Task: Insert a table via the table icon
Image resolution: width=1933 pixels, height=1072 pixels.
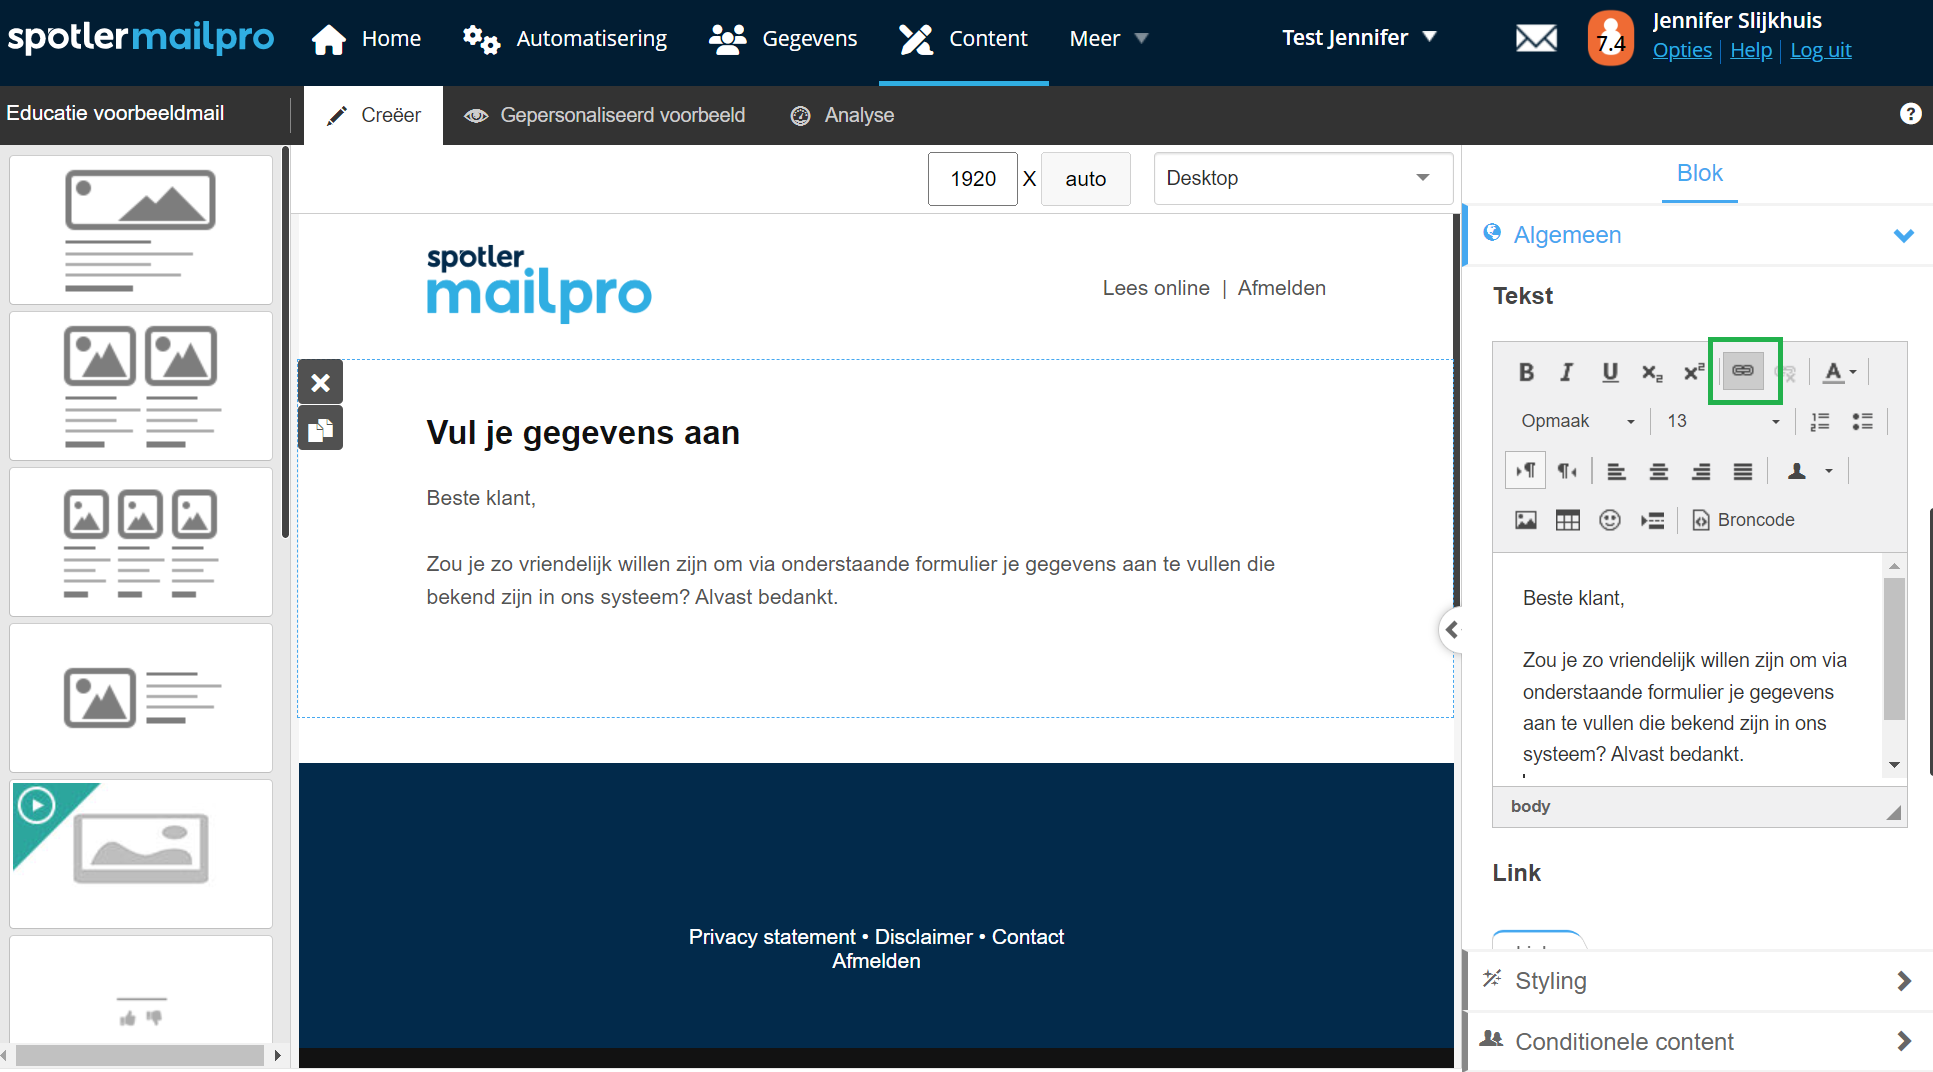Action: point(1567,520)
